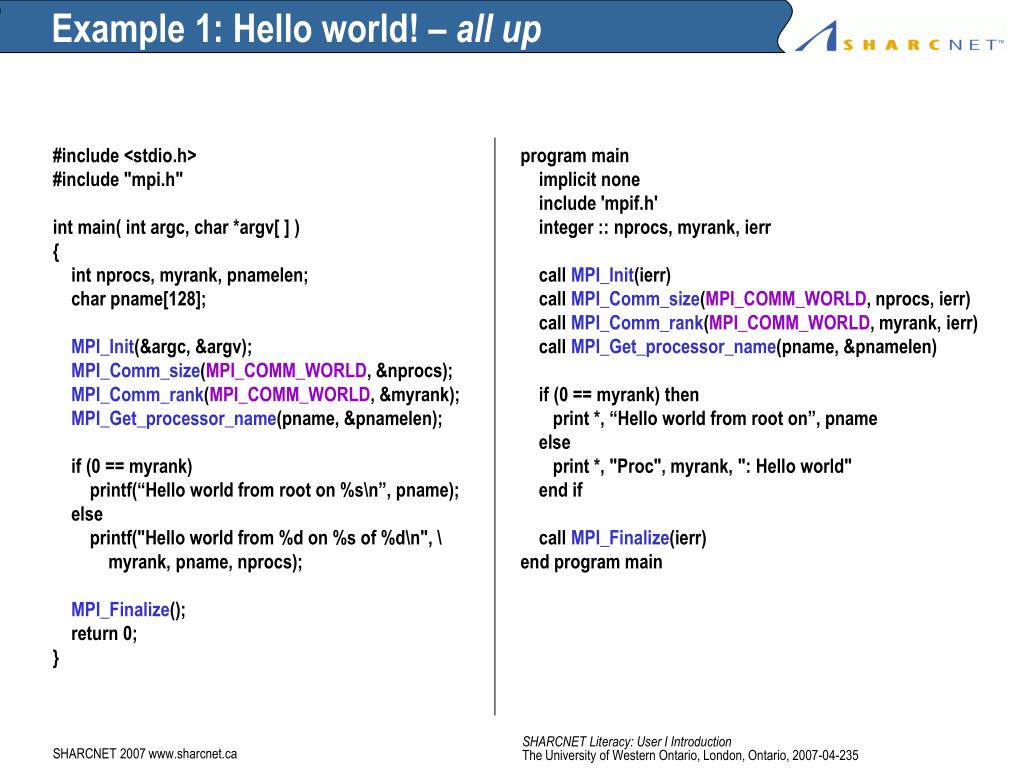
Task: Click 'MPI_Init(&argc, &argv);' in C code
Action: click(161, 347)
